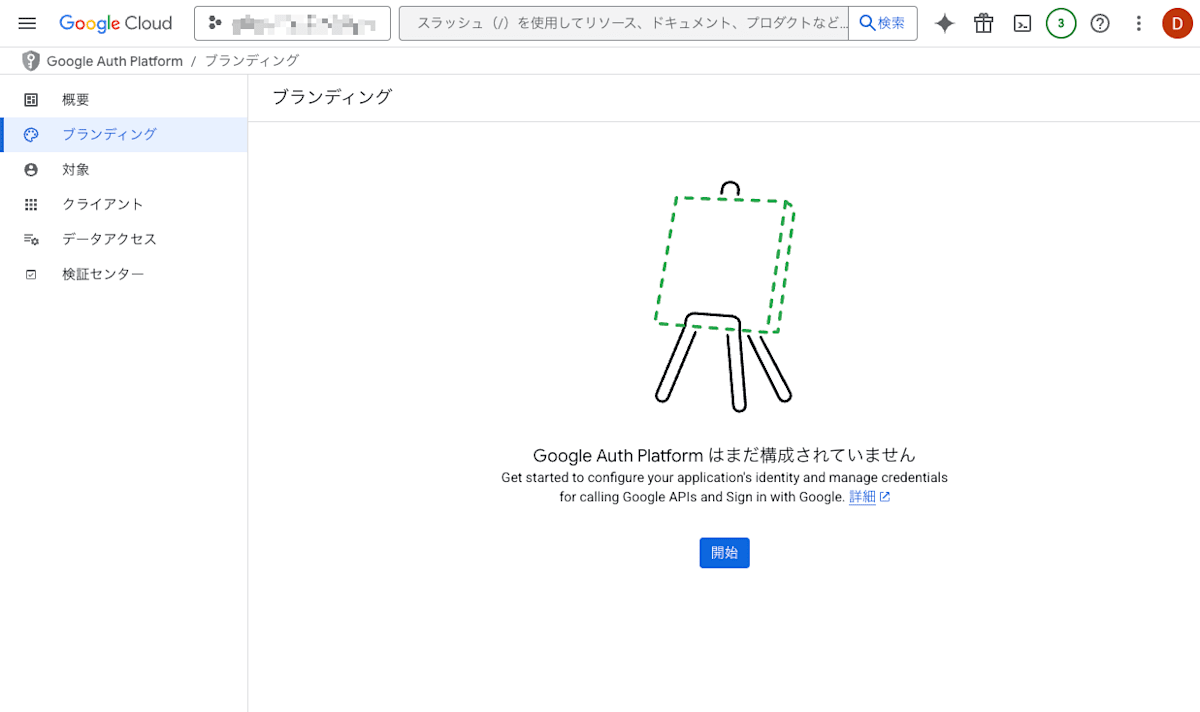Select クライアント in the sidebar
1200x712 pixels.
(x=124, y=204)
